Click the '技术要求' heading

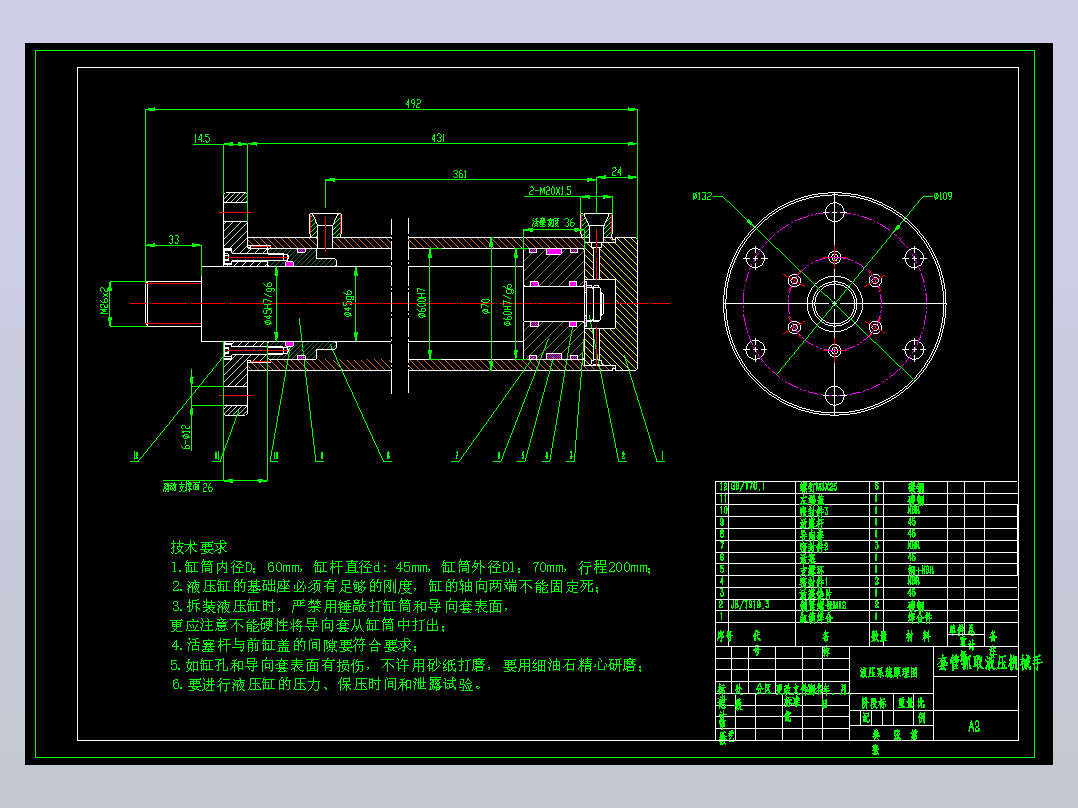(x=199, y=547)
